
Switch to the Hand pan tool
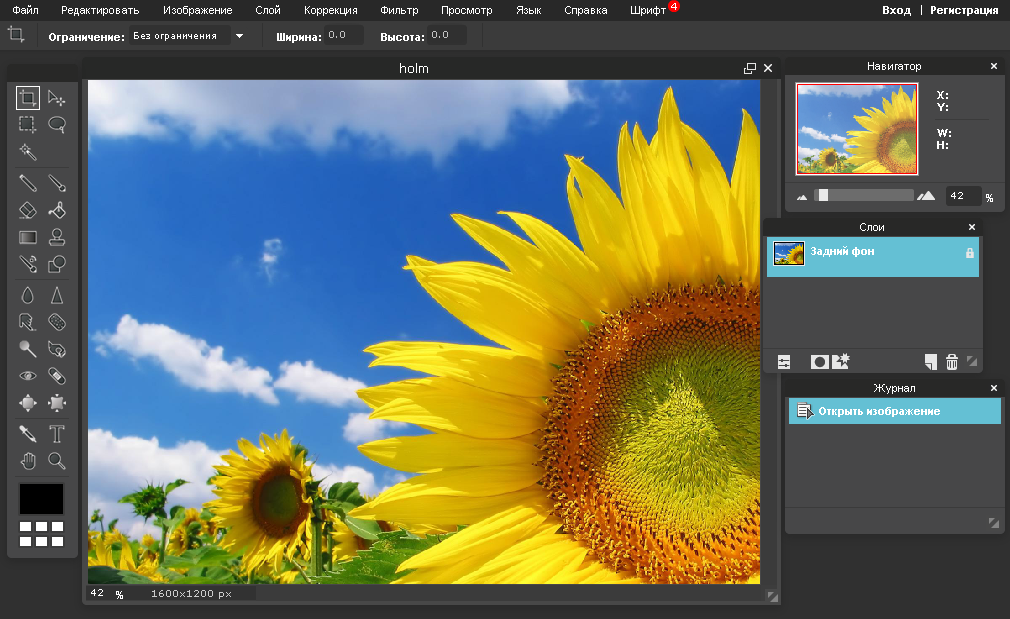[x=28, y=461]
